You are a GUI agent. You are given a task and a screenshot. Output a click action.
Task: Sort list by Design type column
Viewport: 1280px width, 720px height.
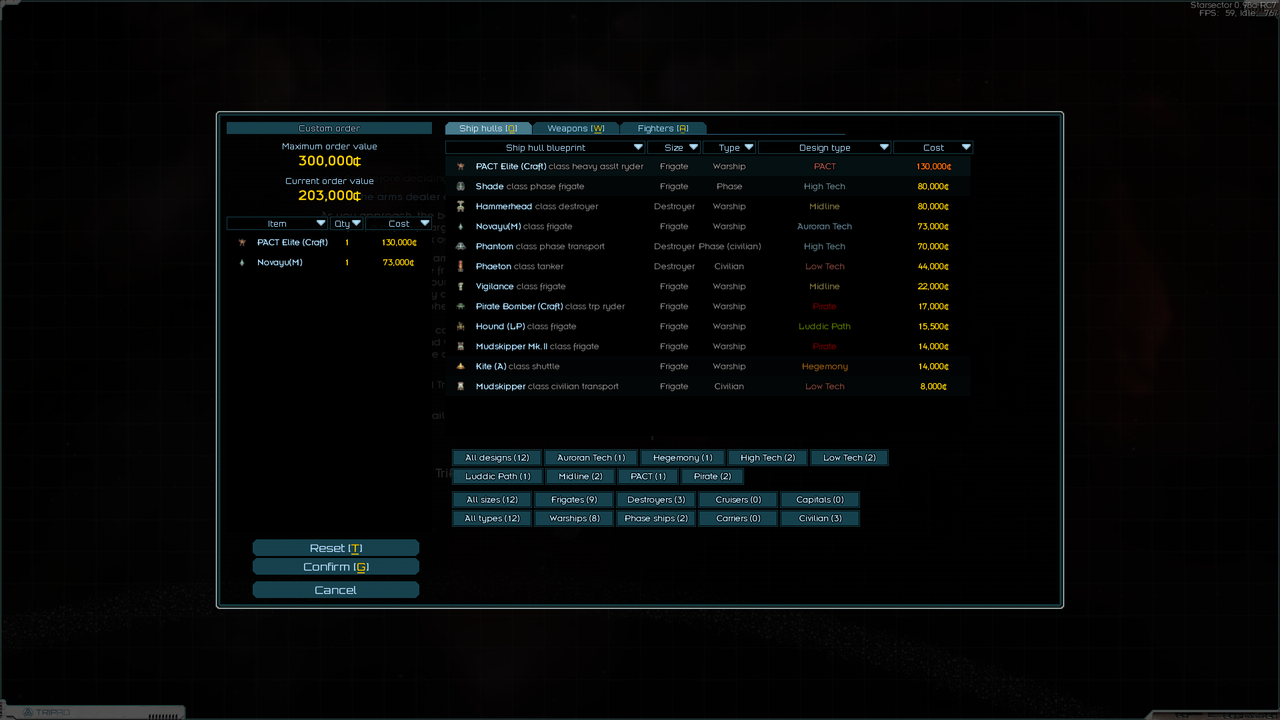click(x=825, y=147)
